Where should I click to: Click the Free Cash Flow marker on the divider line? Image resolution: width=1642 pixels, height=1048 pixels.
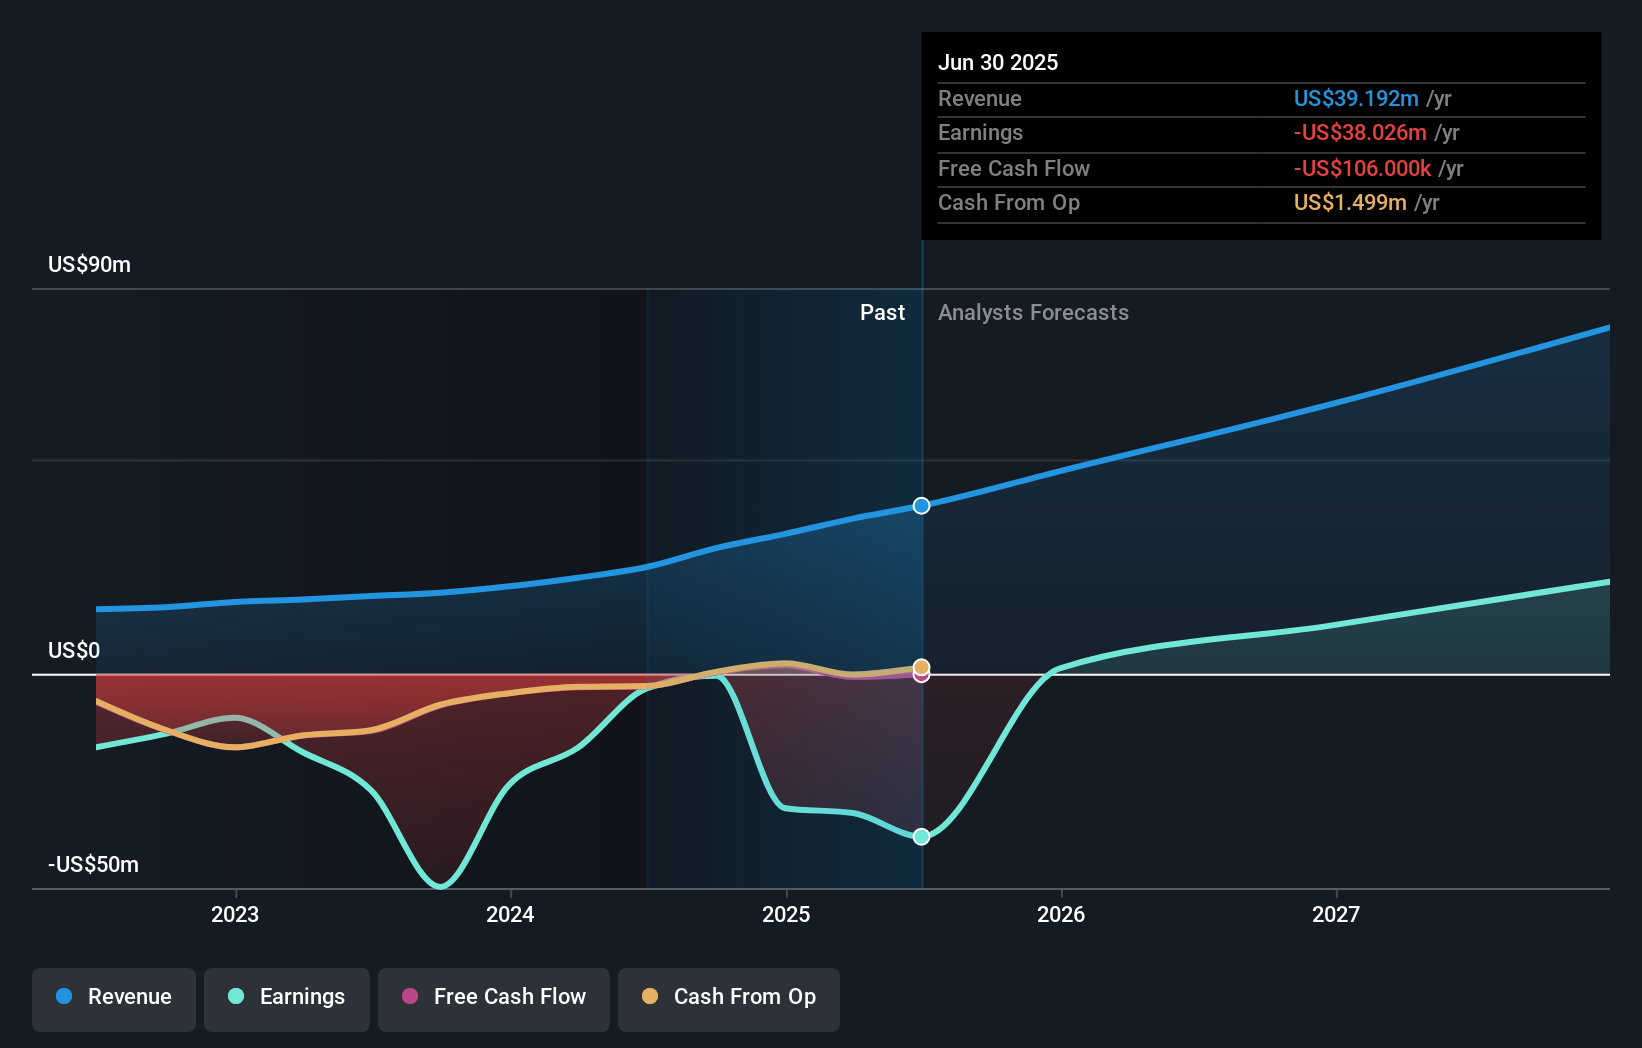(x=921, y=676)
